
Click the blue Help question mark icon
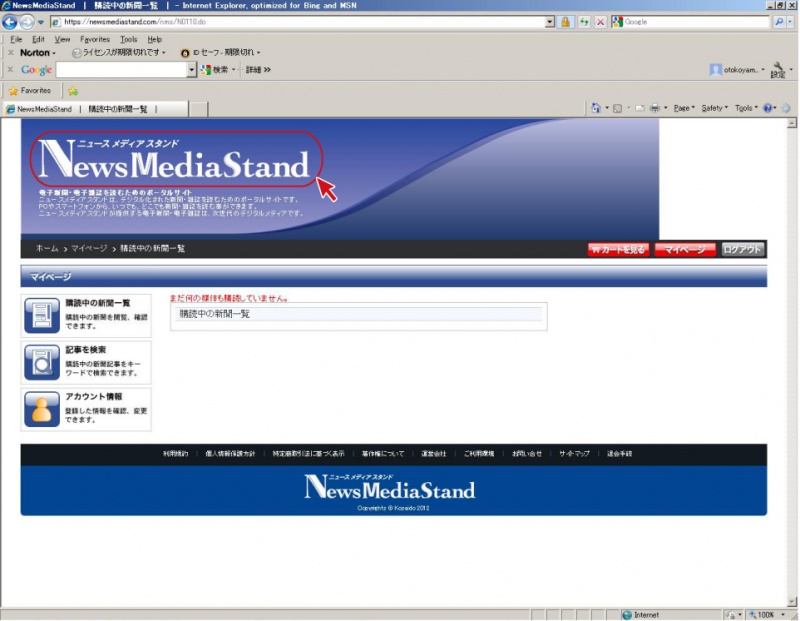click(767, 108)
